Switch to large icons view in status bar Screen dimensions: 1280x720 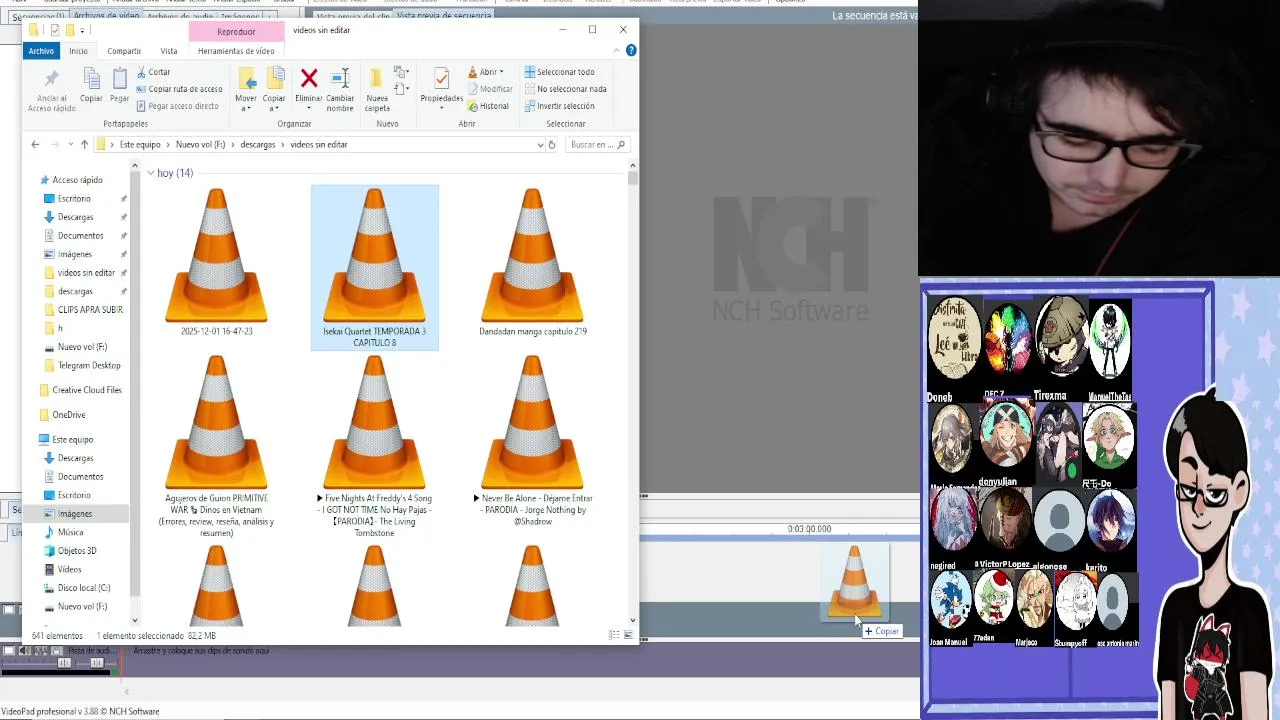coord(628,635)
